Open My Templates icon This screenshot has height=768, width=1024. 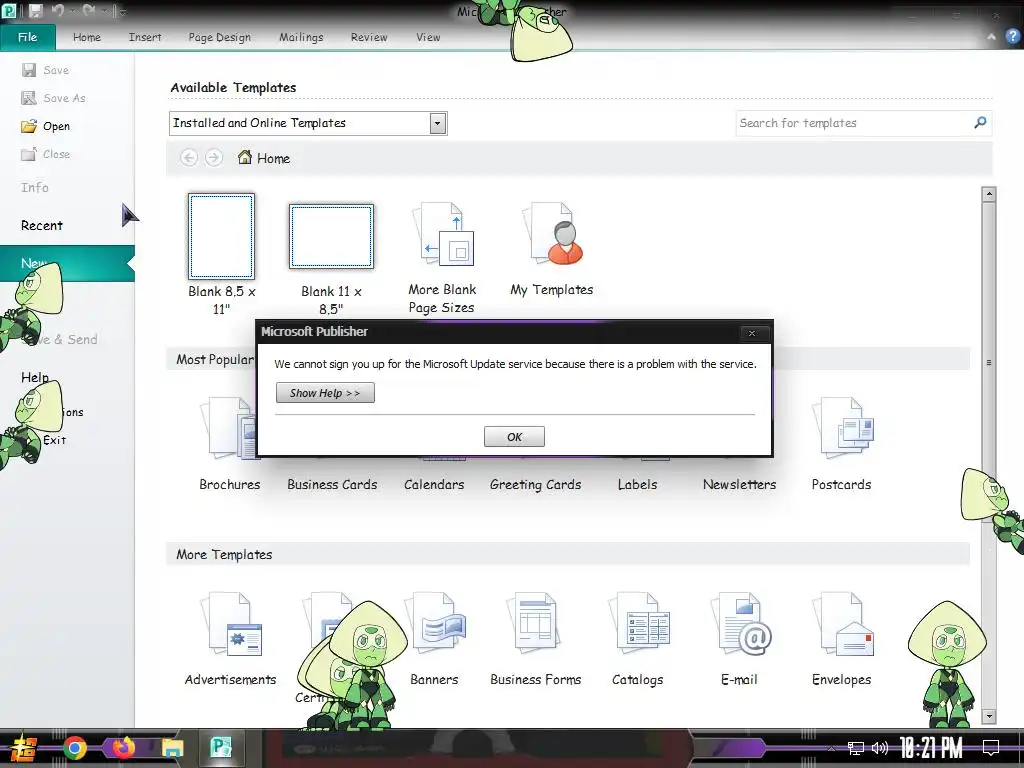click(552, 232)
